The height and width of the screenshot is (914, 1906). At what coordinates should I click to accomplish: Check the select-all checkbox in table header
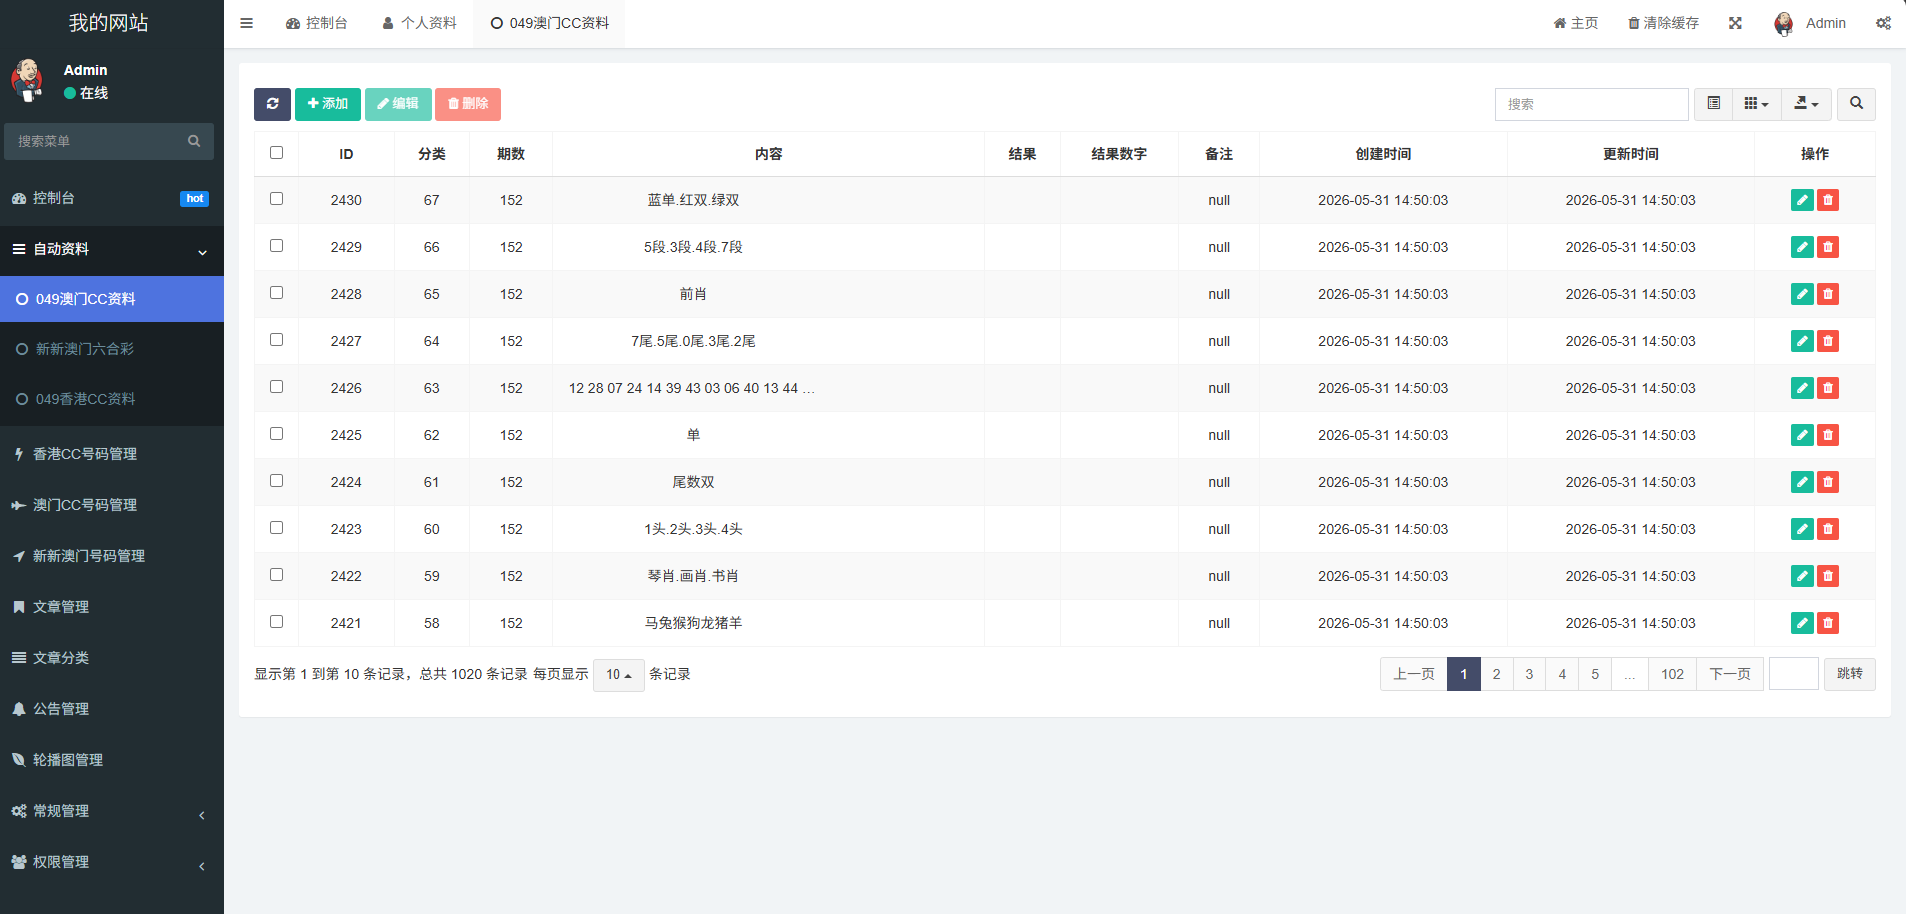[x=277, y=153]
